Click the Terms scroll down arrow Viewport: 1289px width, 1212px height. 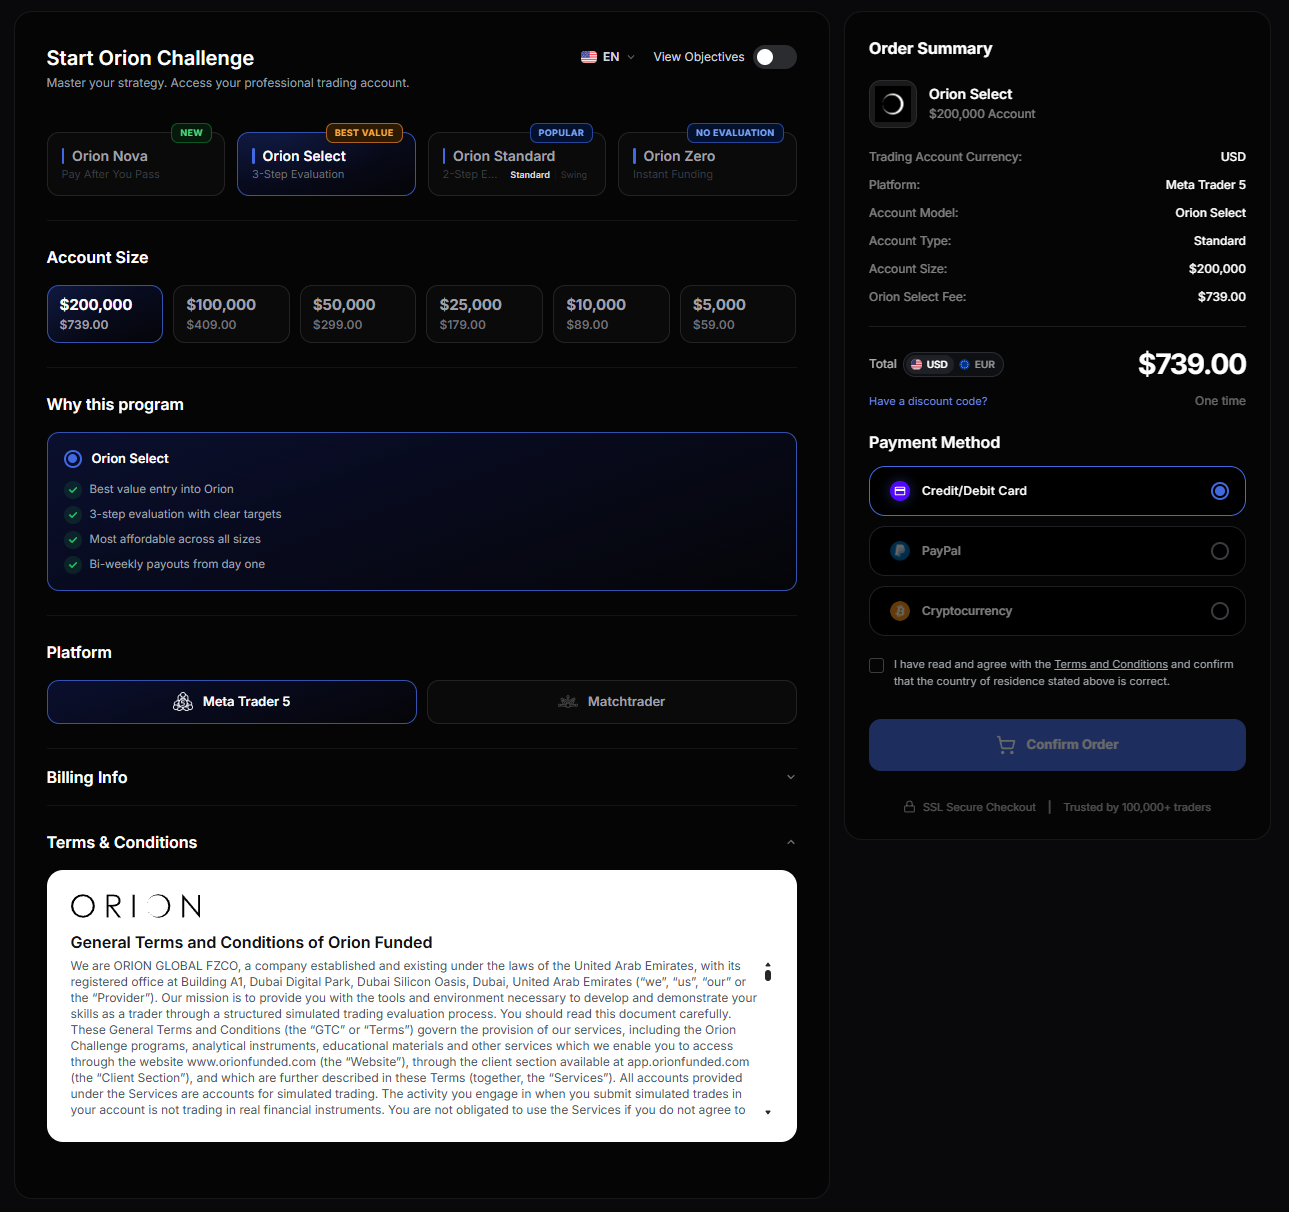point(768,1112)
